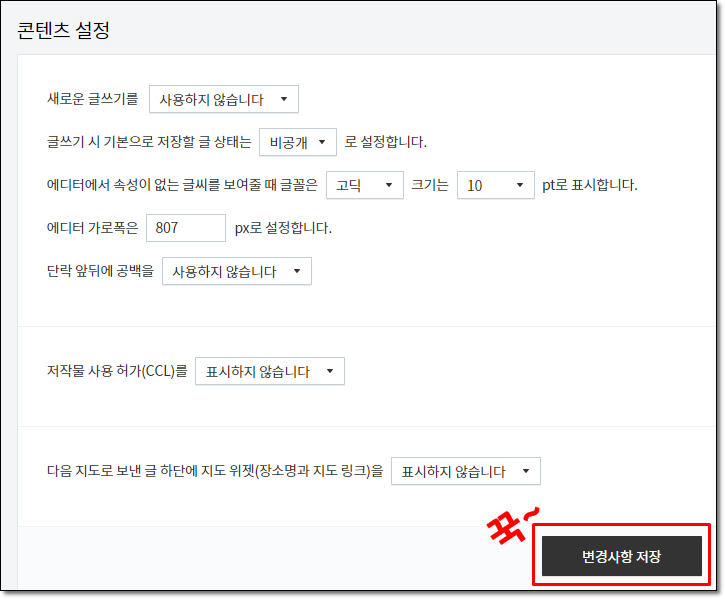Click the pt로 표시합니다. text
This screenshot has width=725, height=599.
point(590,185)
